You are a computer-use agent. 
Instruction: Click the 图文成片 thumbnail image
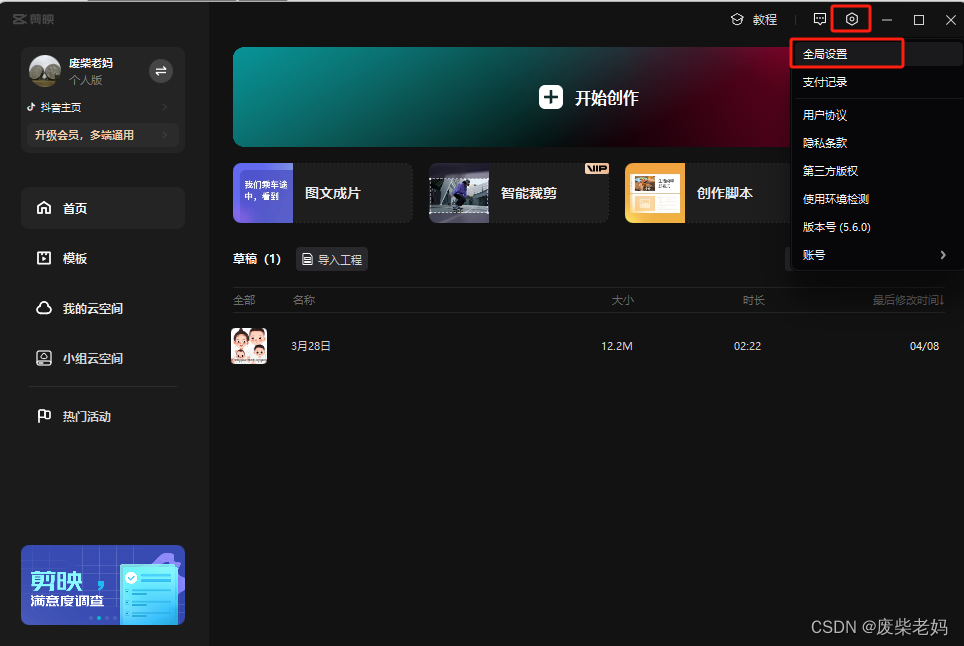pos(263,193)
